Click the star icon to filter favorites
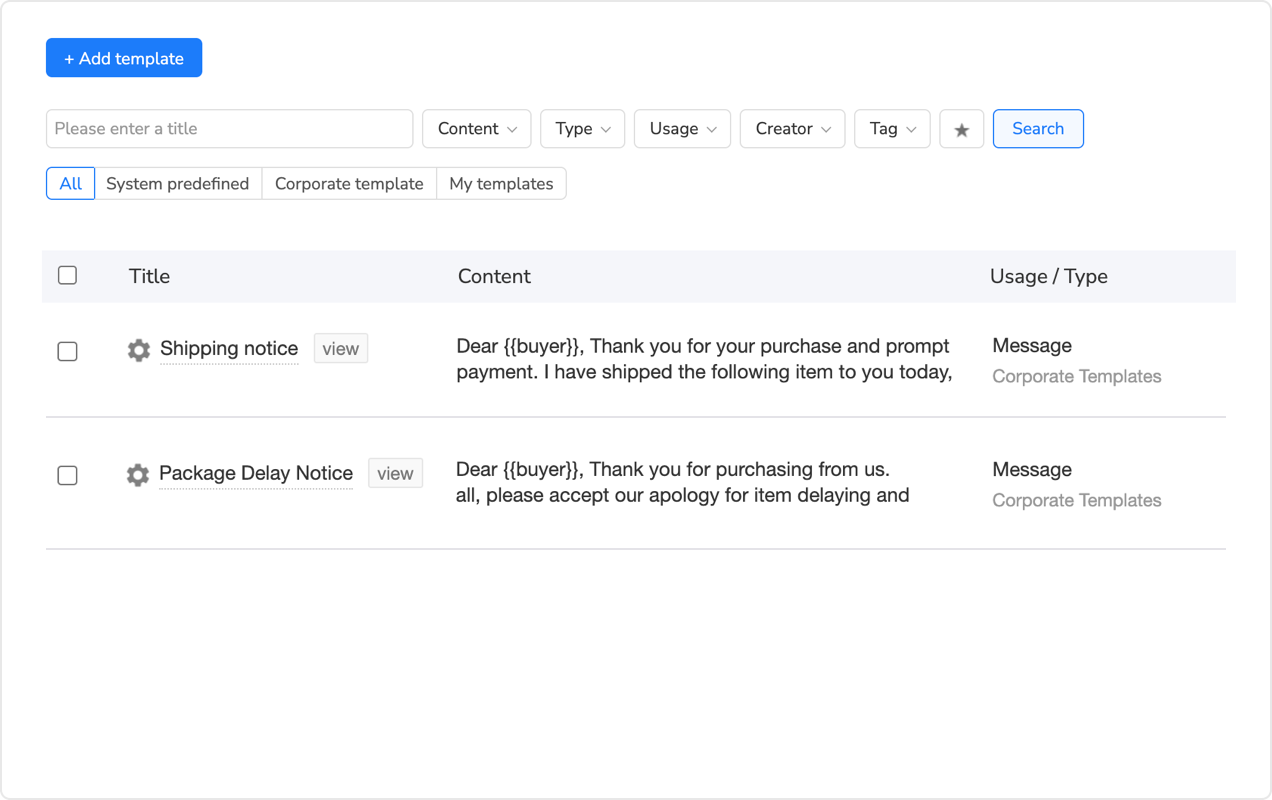This screenshot has width=1272, height=800. (961, 128)
